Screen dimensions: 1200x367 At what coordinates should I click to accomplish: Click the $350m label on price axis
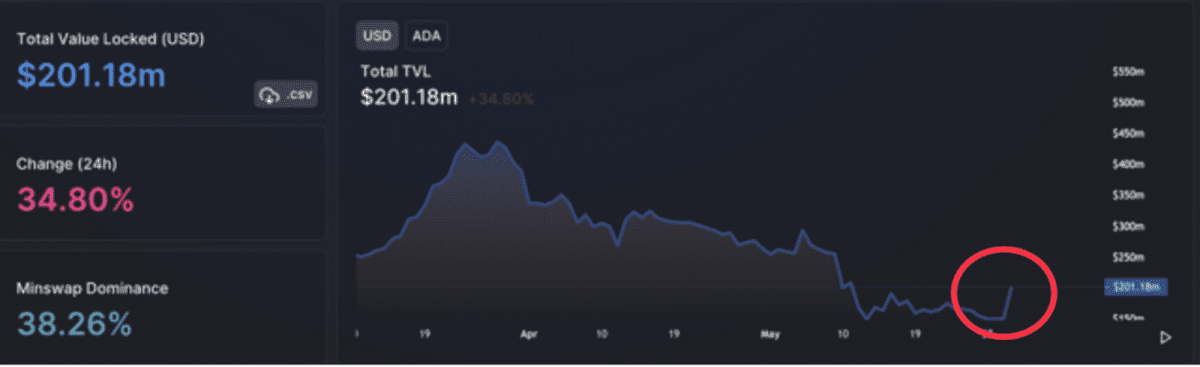(x=1128, y=195)
